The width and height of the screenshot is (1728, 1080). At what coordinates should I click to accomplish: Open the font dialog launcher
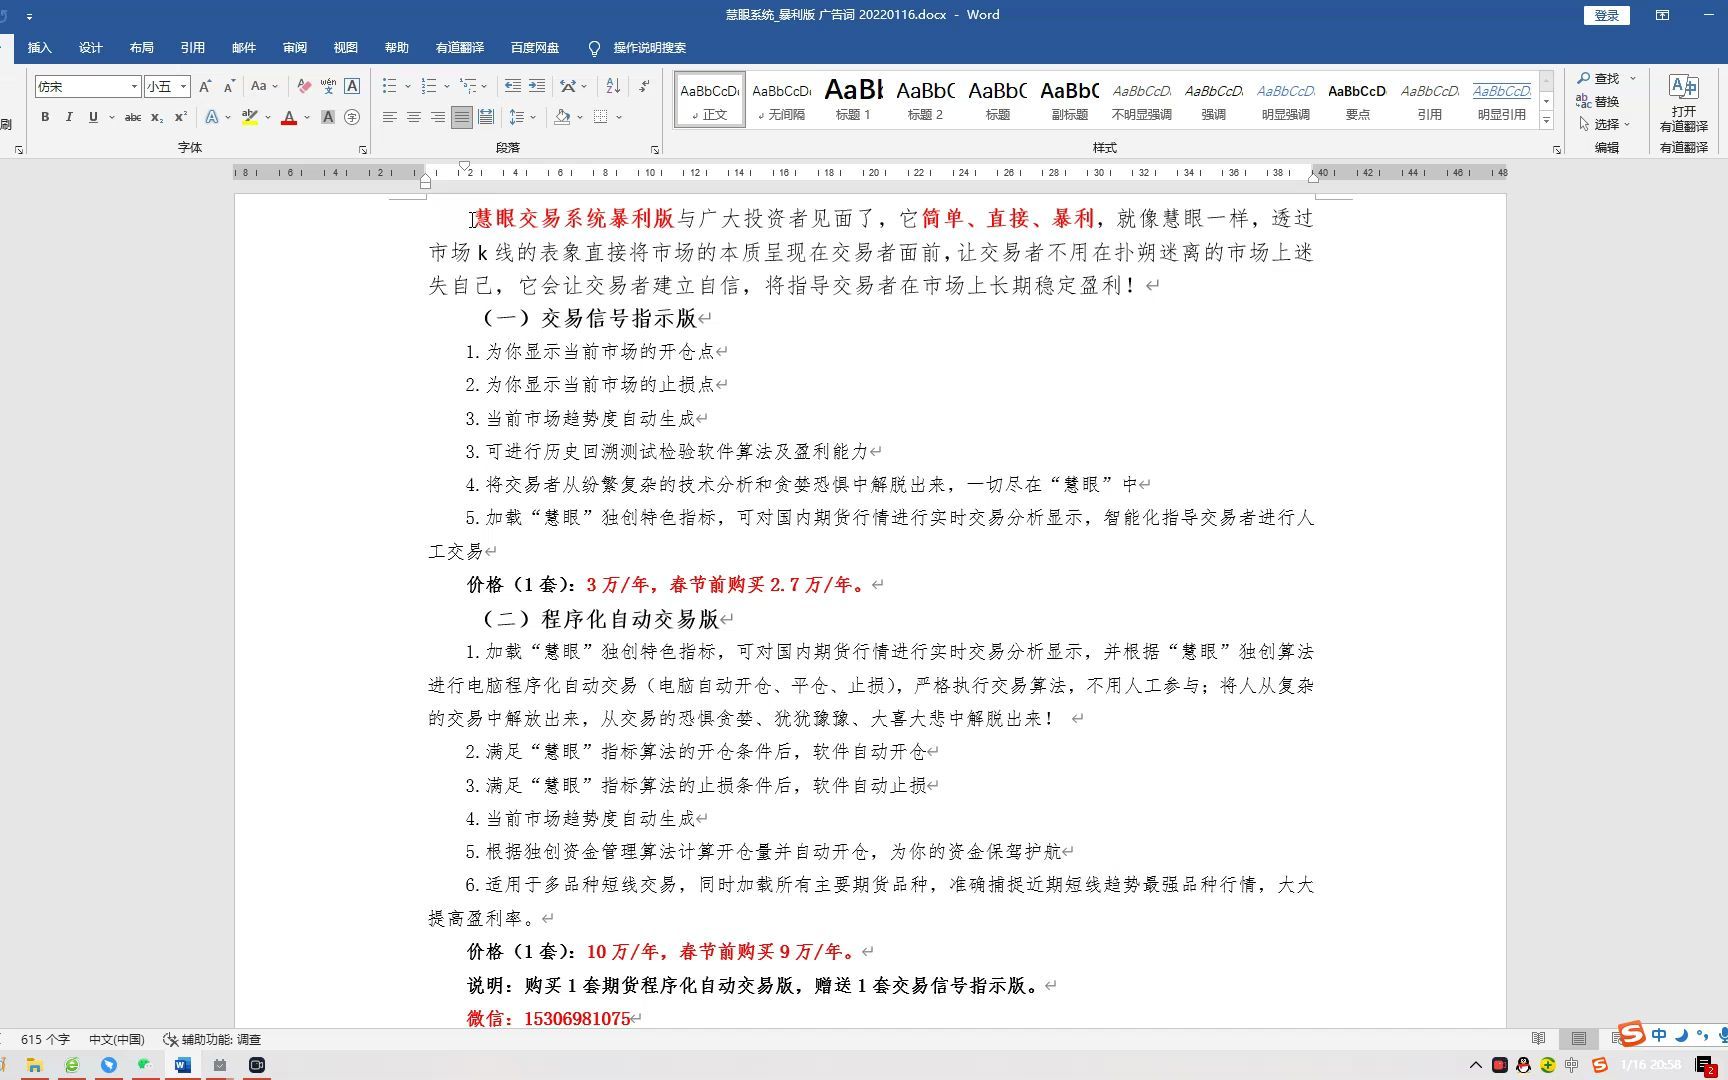coord(363,149)
